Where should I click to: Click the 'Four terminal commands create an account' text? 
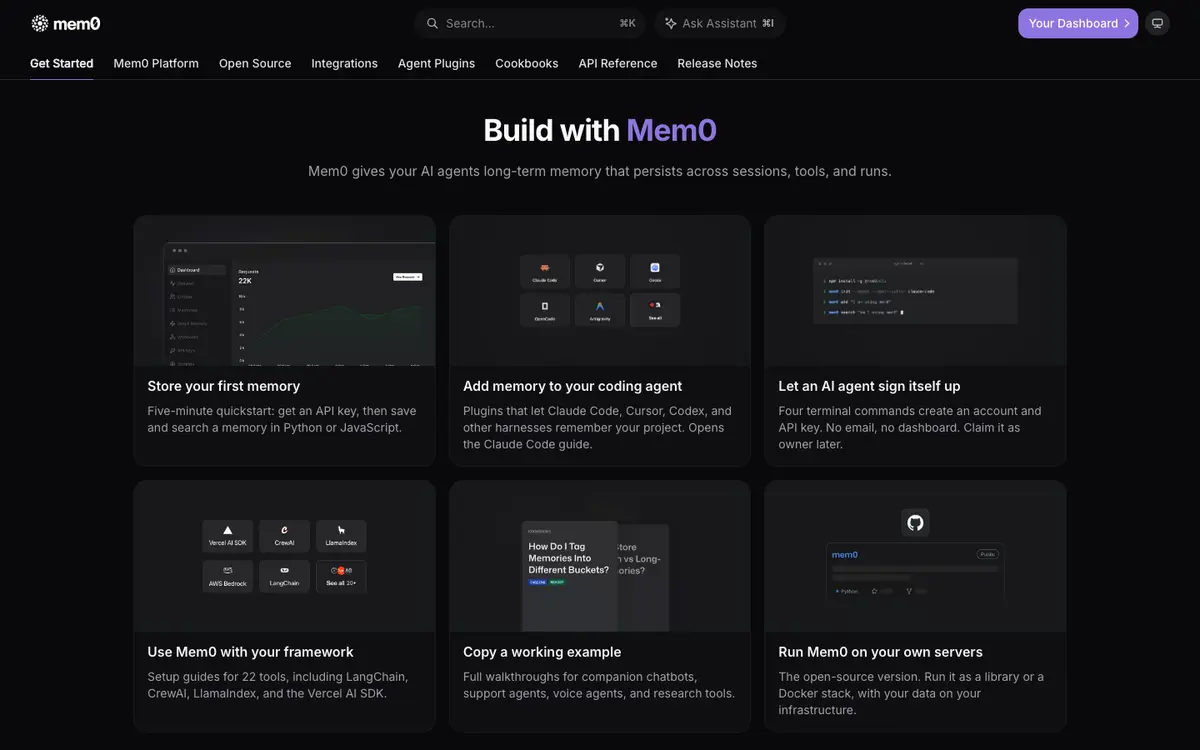[910, 427]
